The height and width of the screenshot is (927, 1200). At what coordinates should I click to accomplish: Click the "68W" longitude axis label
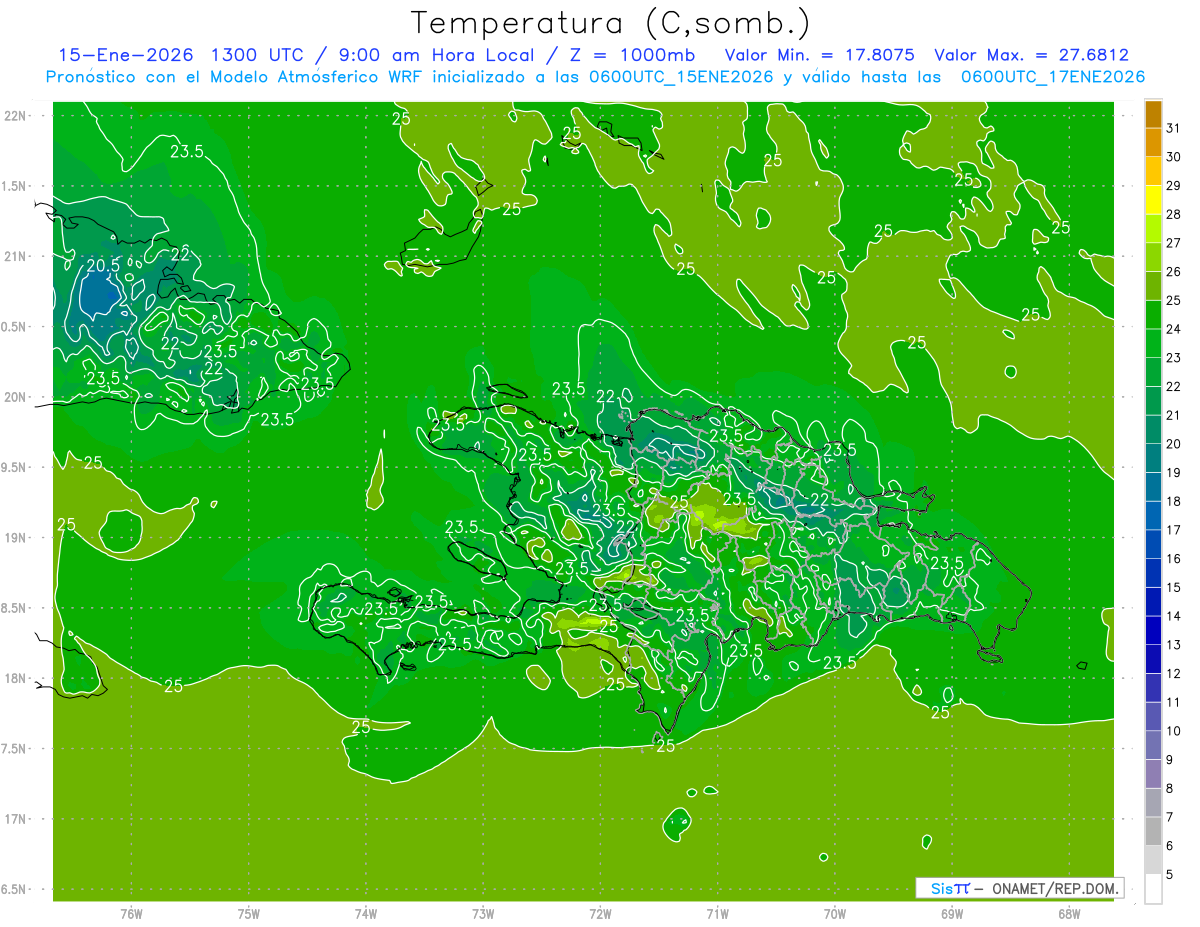coord(1069,913)
